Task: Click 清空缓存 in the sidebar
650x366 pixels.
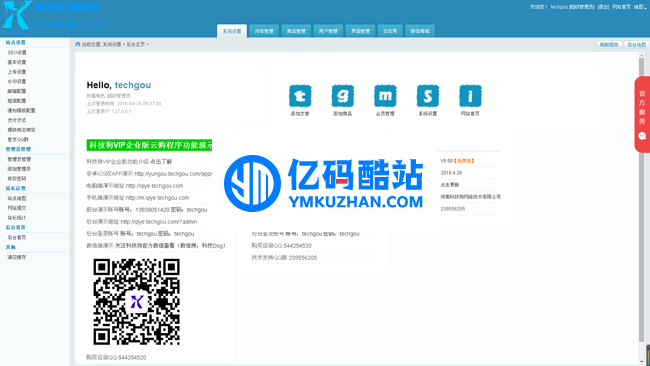Action: pos(17,257)
